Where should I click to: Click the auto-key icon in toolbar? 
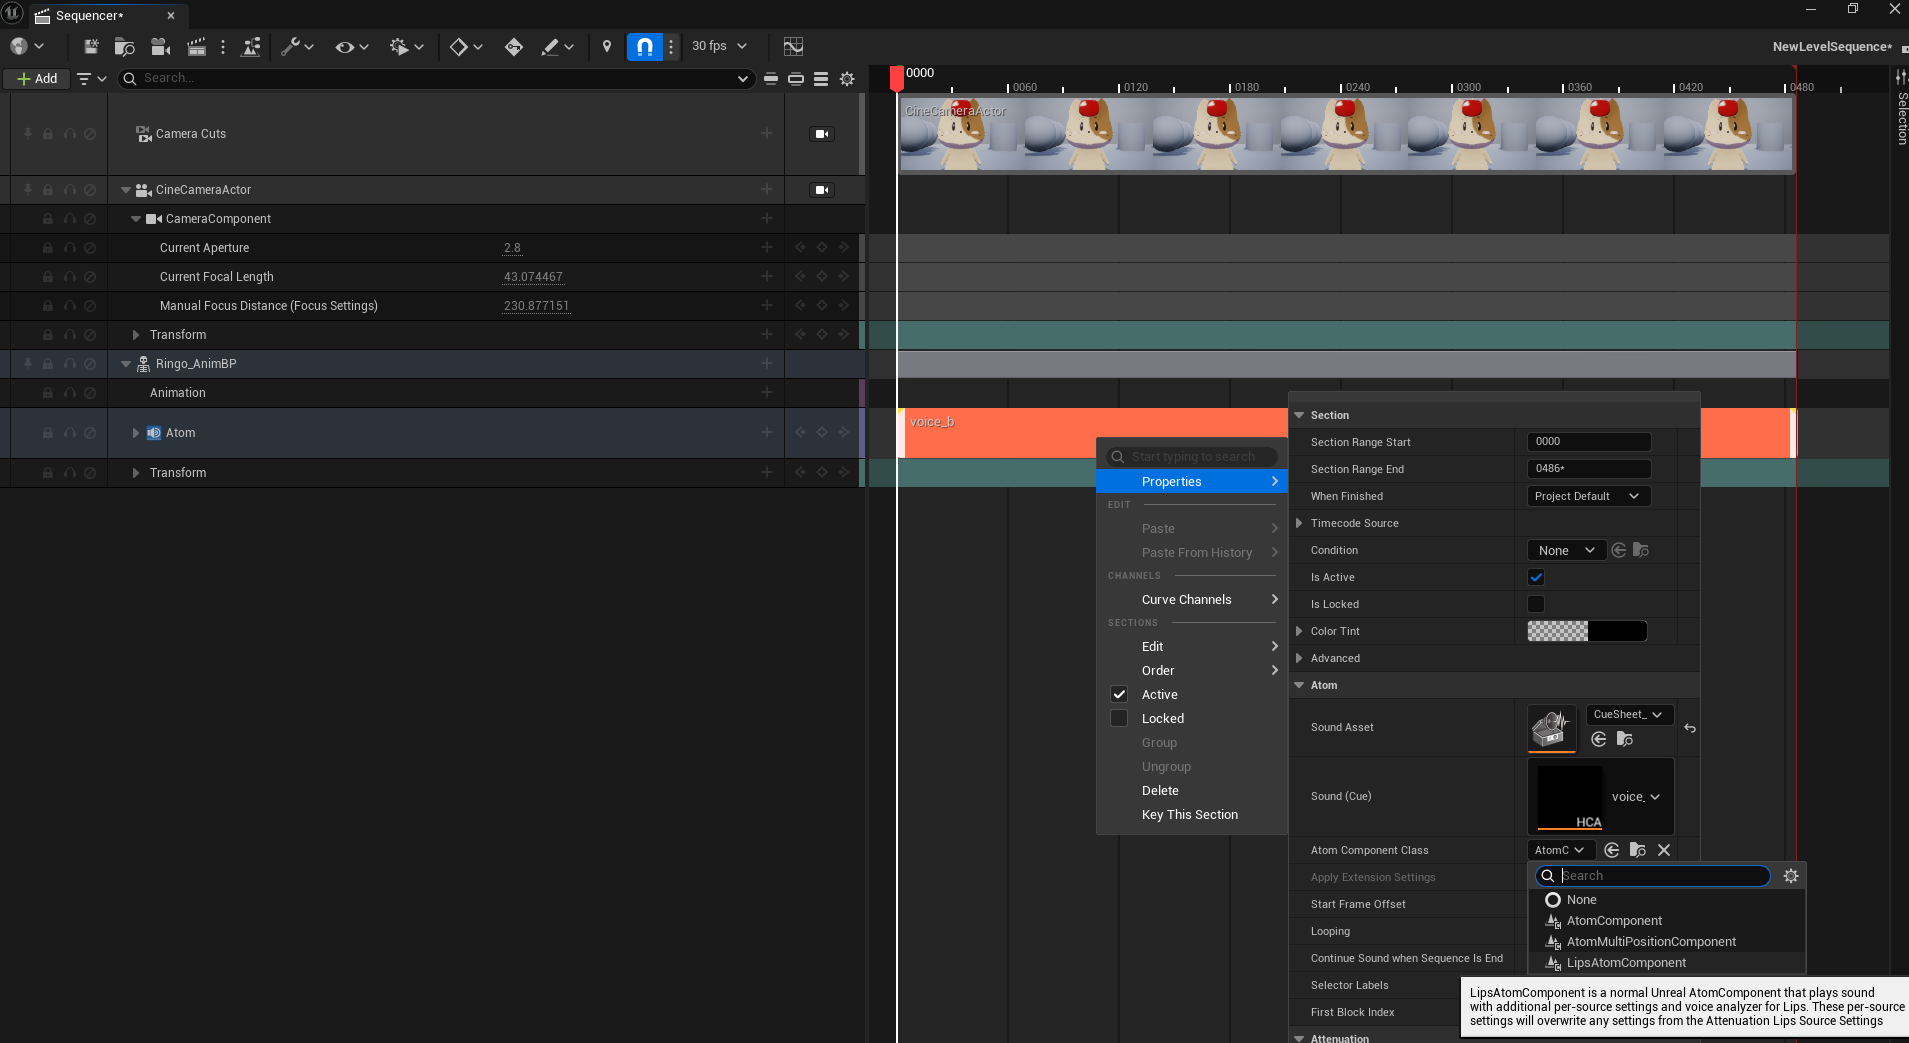513,47
